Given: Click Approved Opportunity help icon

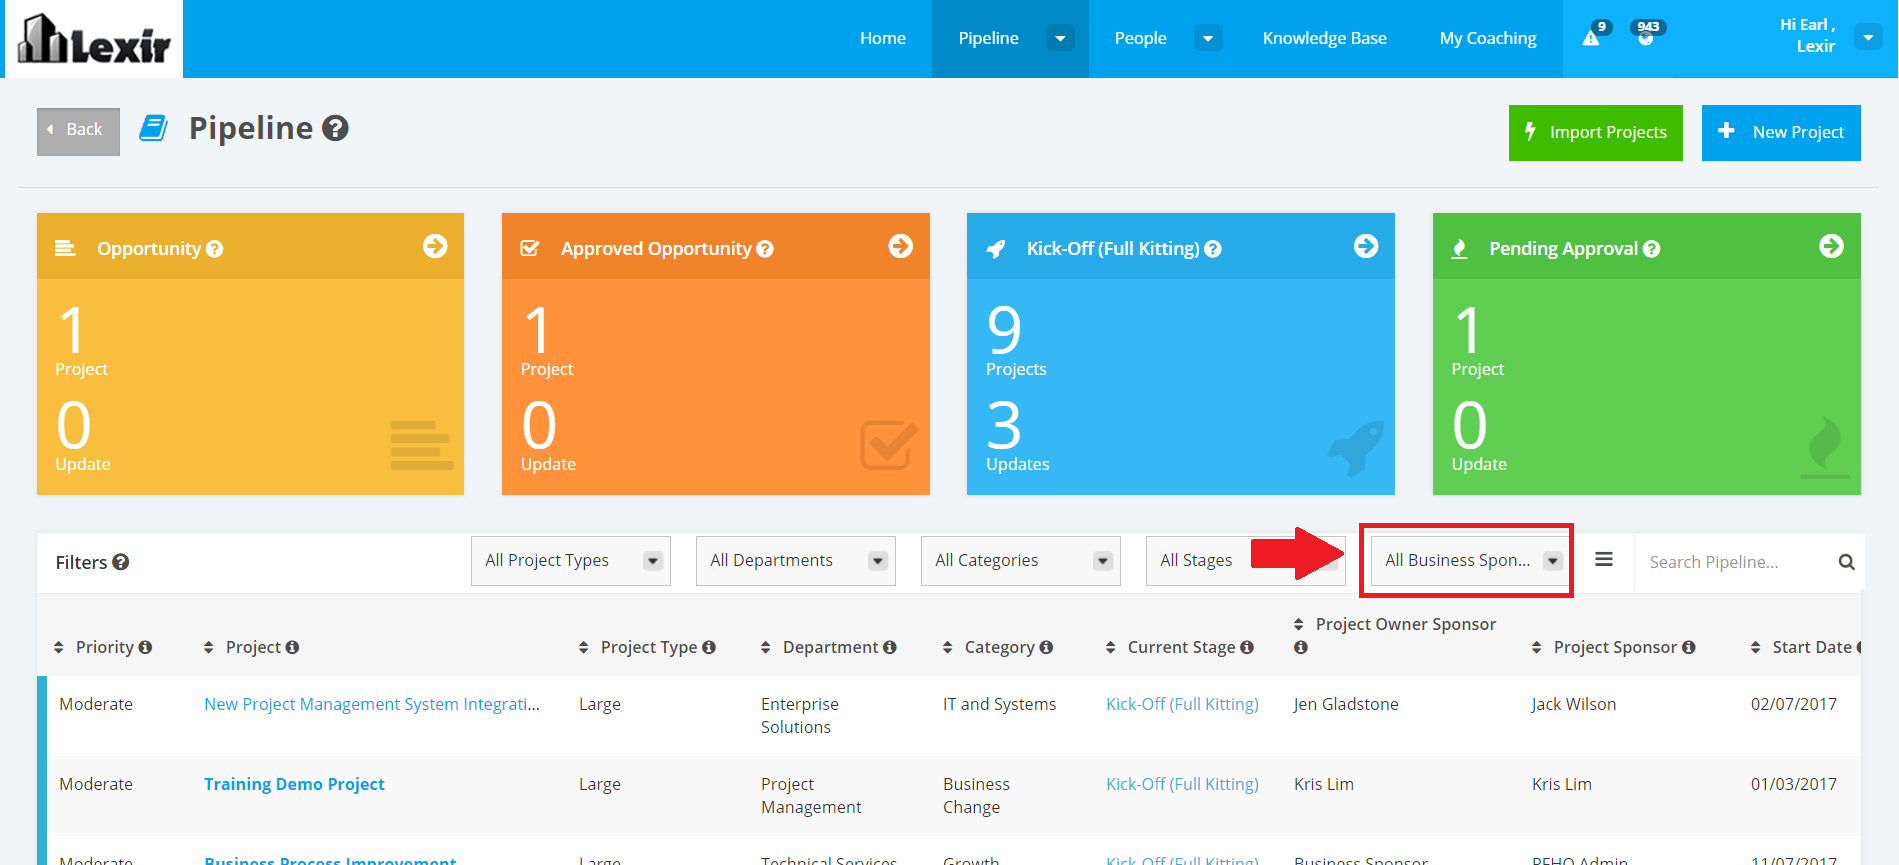Looking at the screenshot, I should (765, 249).
